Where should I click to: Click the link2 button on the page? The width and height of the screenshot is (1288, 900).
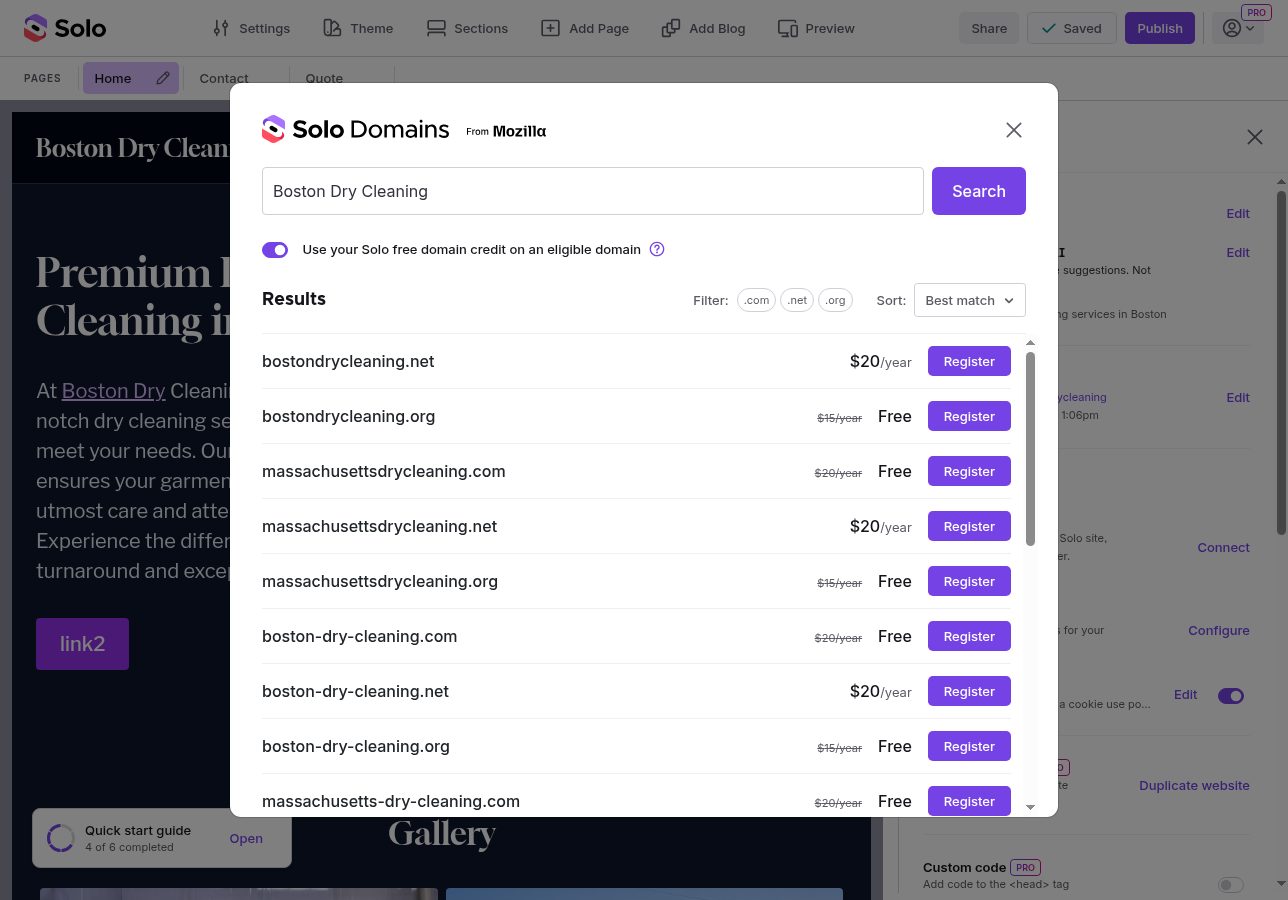click(82, 644)
